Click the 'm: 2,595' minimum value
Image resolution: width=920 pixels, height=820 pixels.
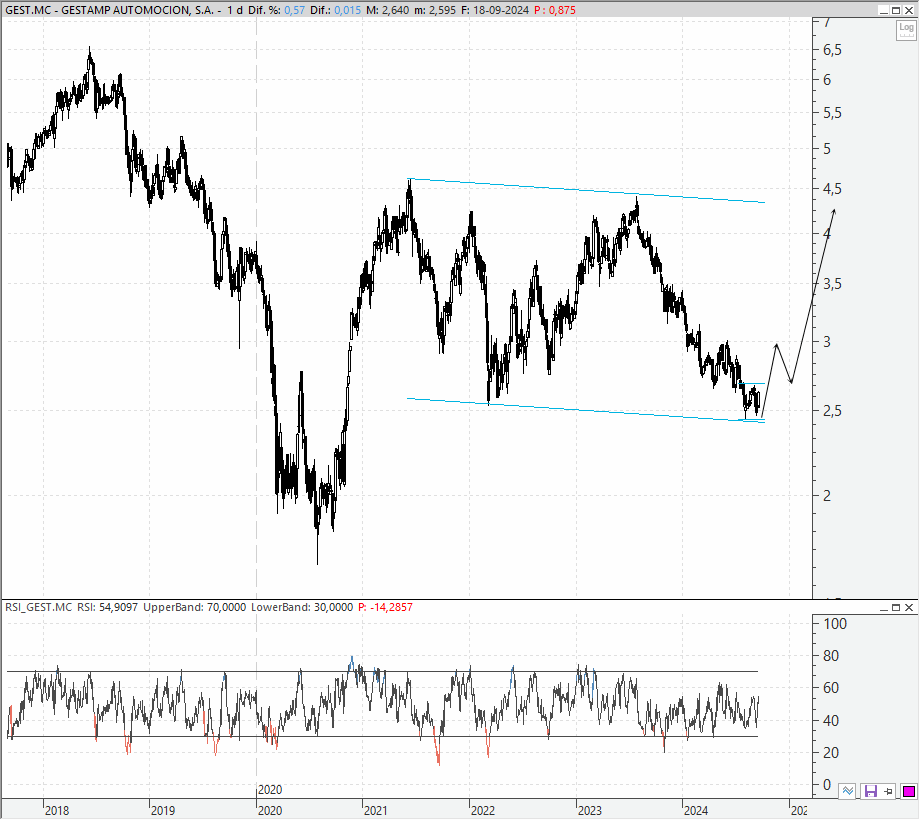pyautogui.click(x=435, y=10)
